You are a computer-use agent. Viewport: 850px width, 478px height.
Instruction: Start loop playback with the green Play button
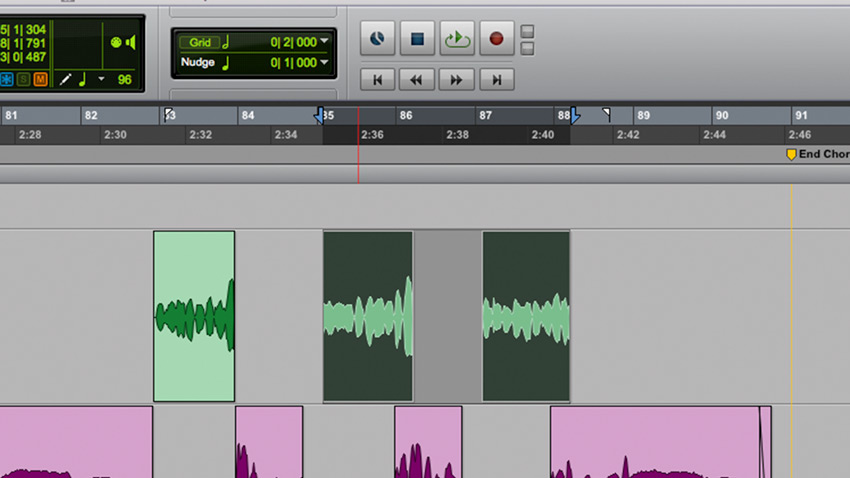[x=457, y=38]
